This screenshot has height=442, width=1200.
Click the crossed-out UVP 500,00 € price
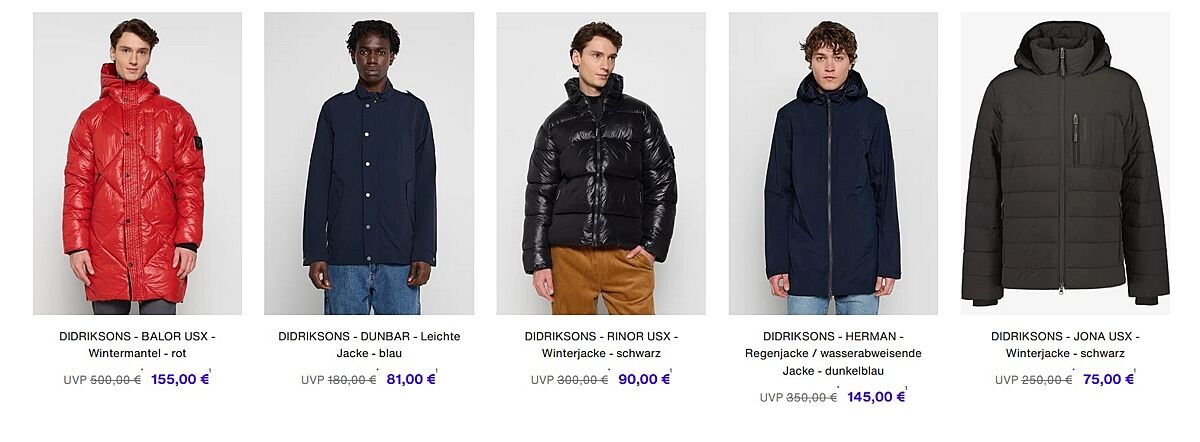pyautogui.click(x=102, y=380)
